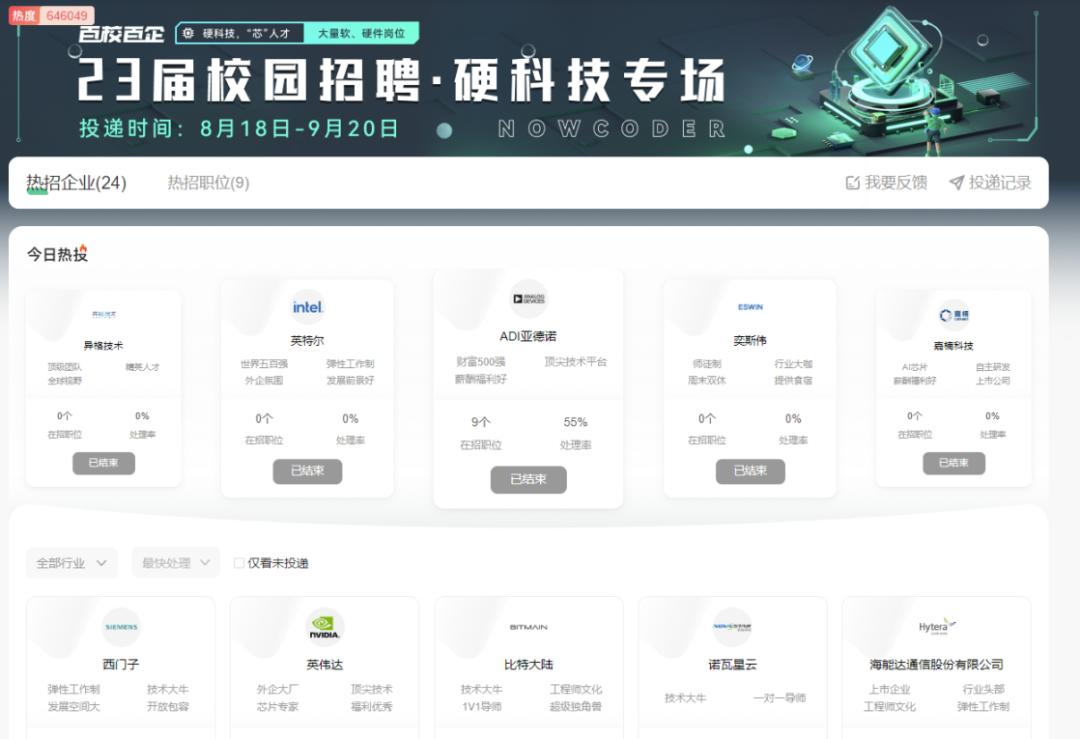
Task: Click the 23届校园招聘 banner title
Action: coord(401,80)
